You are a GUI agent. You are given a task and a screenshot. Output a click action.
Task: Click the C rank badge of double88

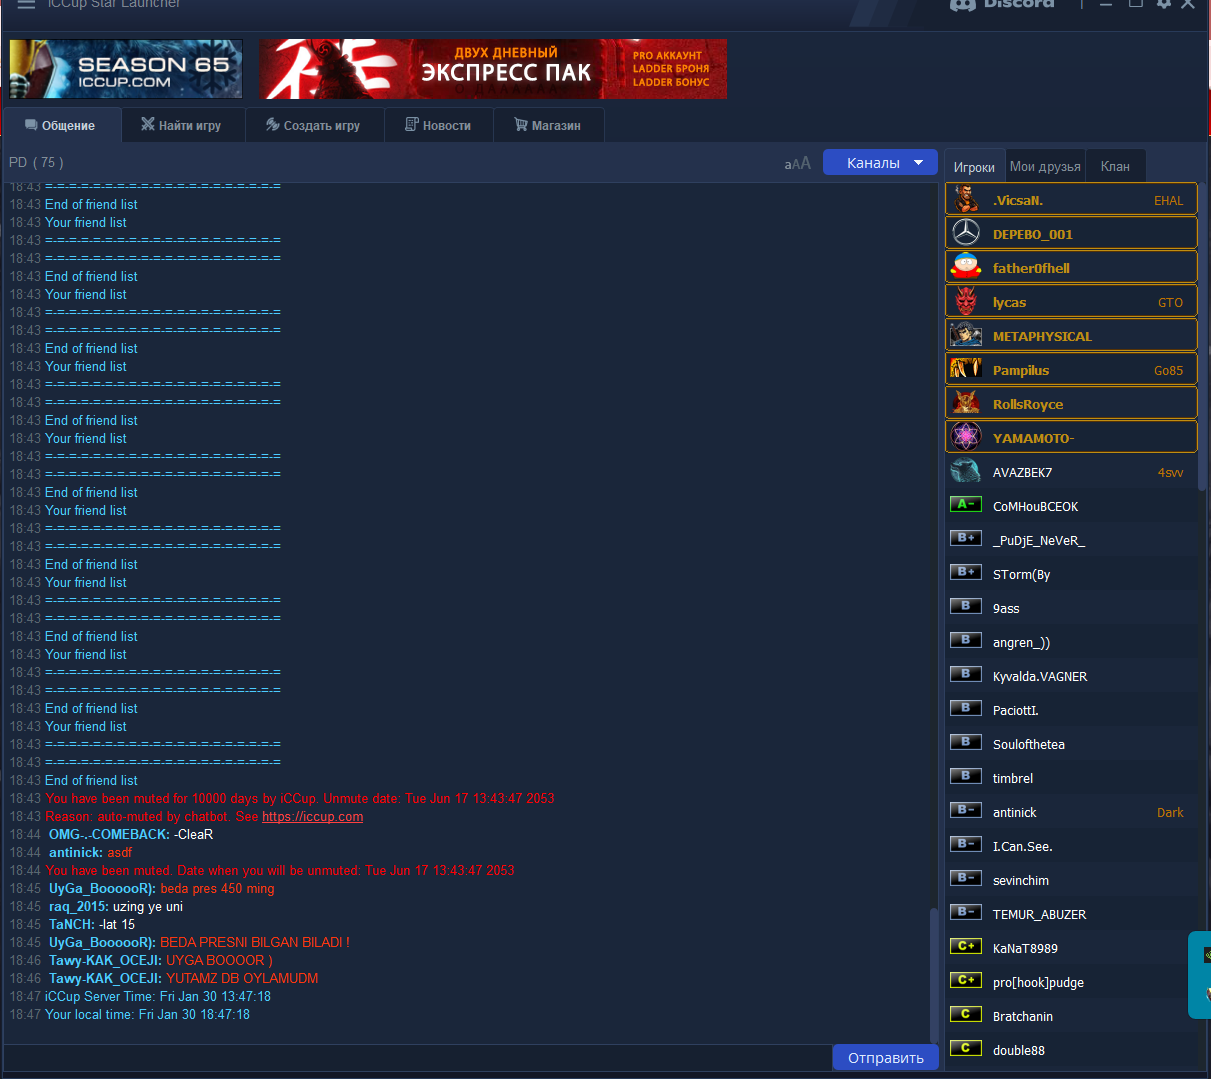coord(966,1048)
